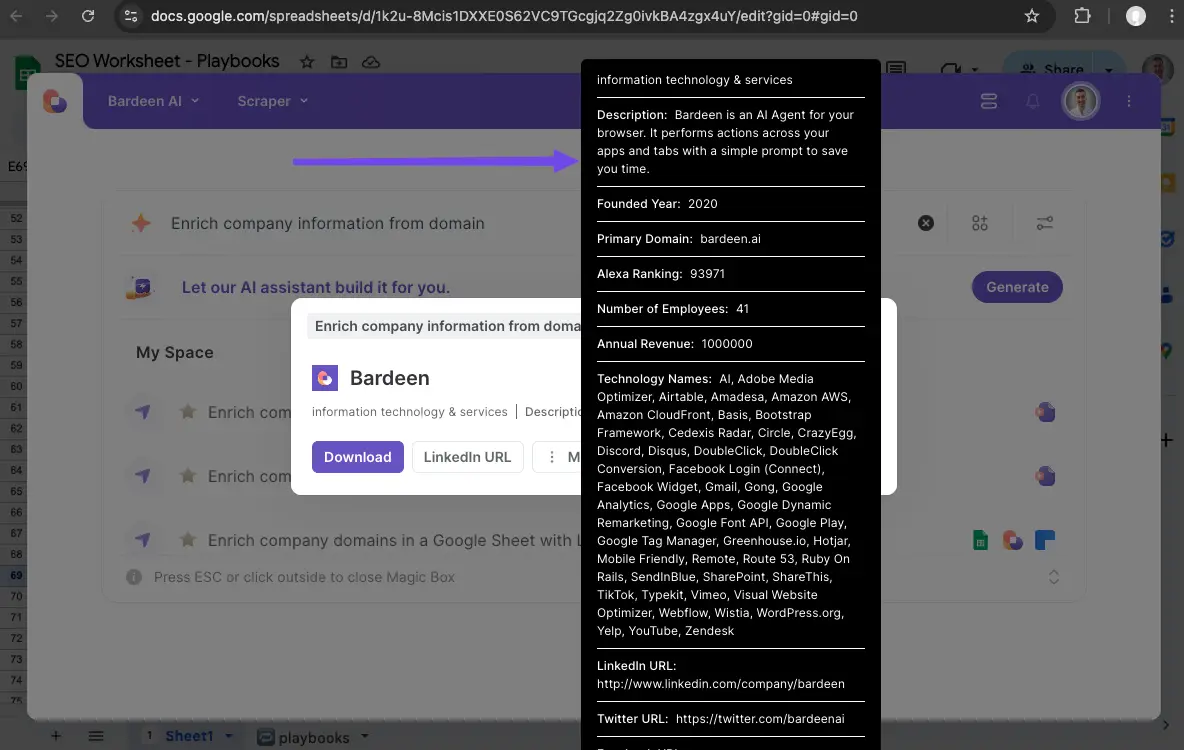Image resolution: width=1184 pixels, height=750 pixels.
Task: Click the Generate button
Action: pos(1017,287)
